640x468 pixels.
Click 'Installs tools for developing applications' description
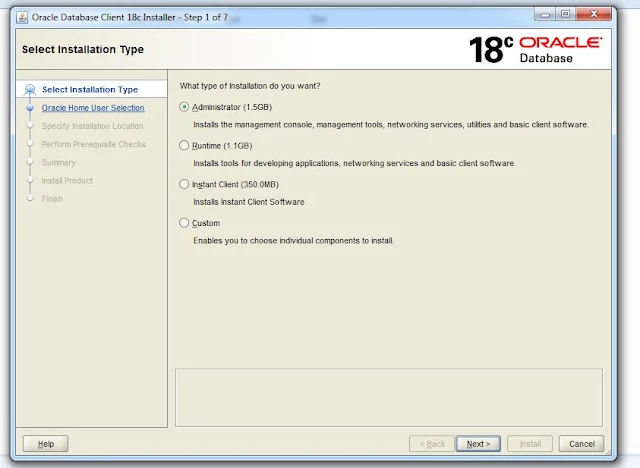click(354, 163)
